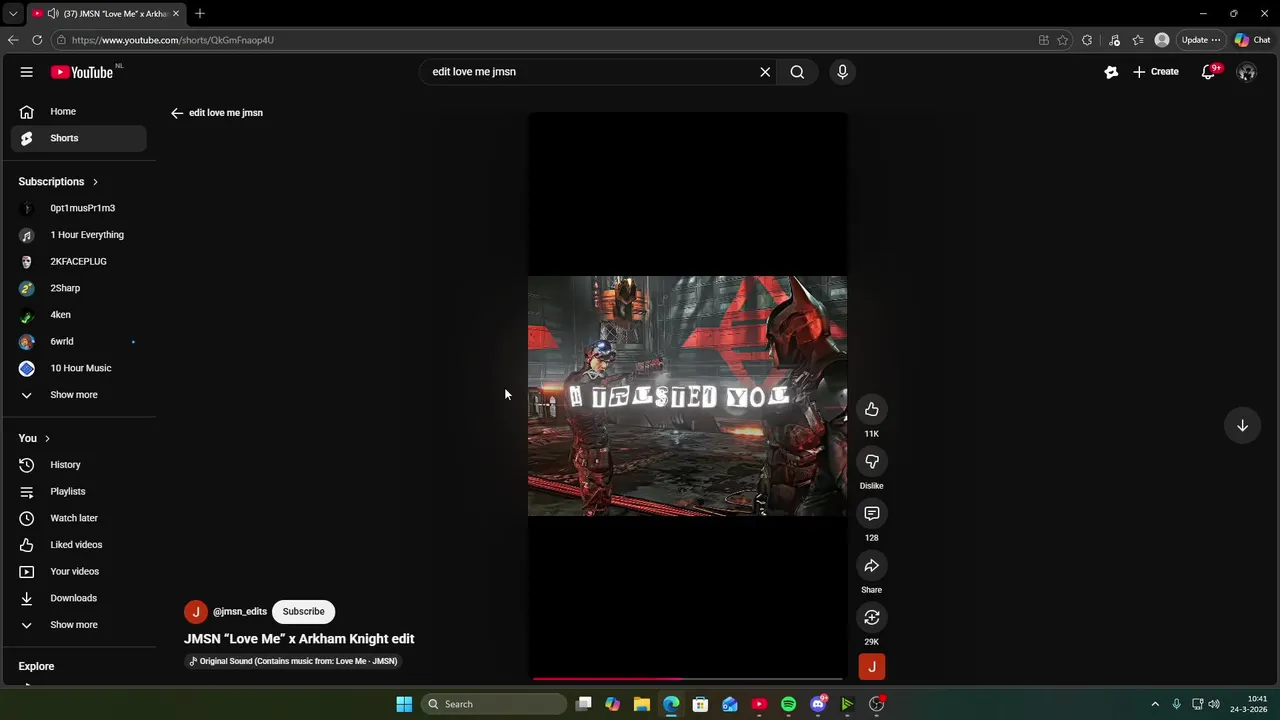Open the 0pt1musPr1m3 channel subscription
Image resolution: width=1280 pixels, height=720 pixels.
point(79,208)
